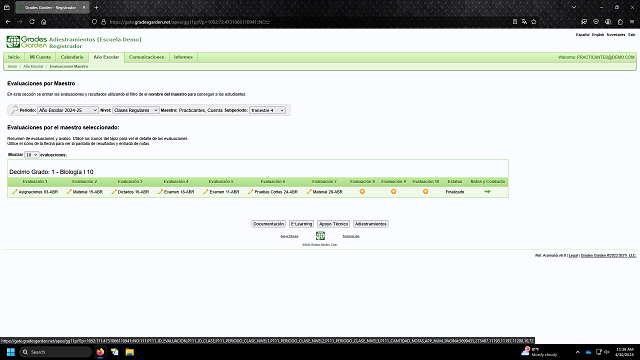The height and width of the screenshot is (360, 640).
Task: Click pencil icon beside Material 28-ABR
Action: [309, 191]
